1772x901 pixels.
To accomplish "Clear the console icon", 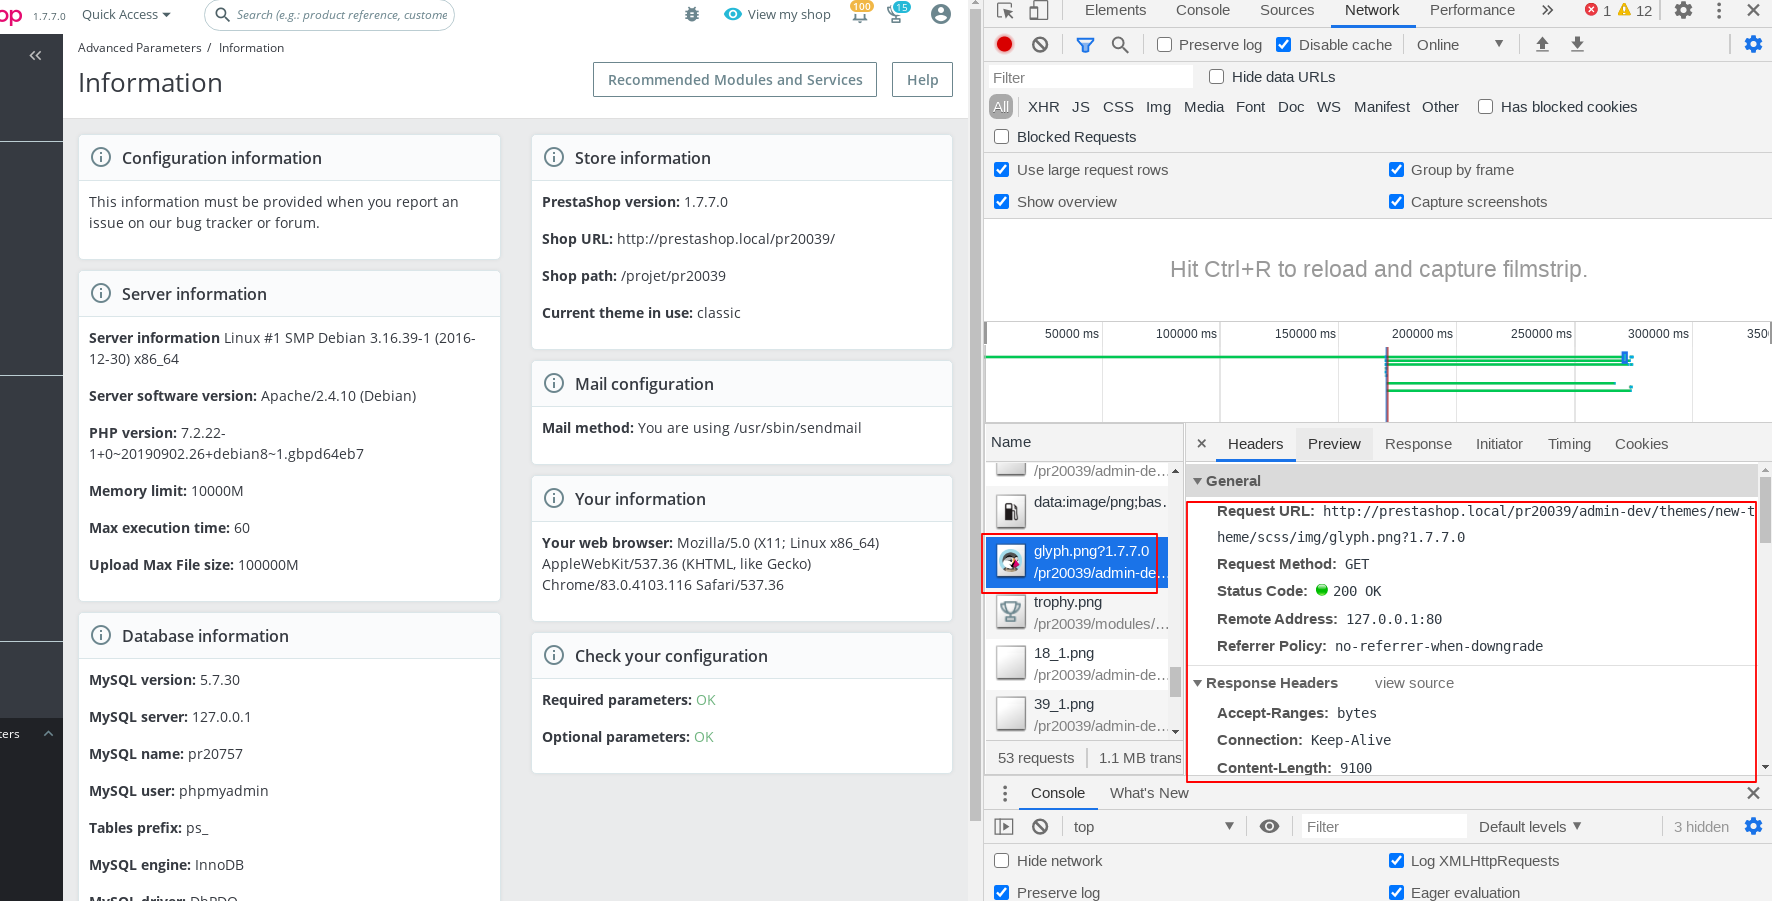I will (x=1040, y=826).
